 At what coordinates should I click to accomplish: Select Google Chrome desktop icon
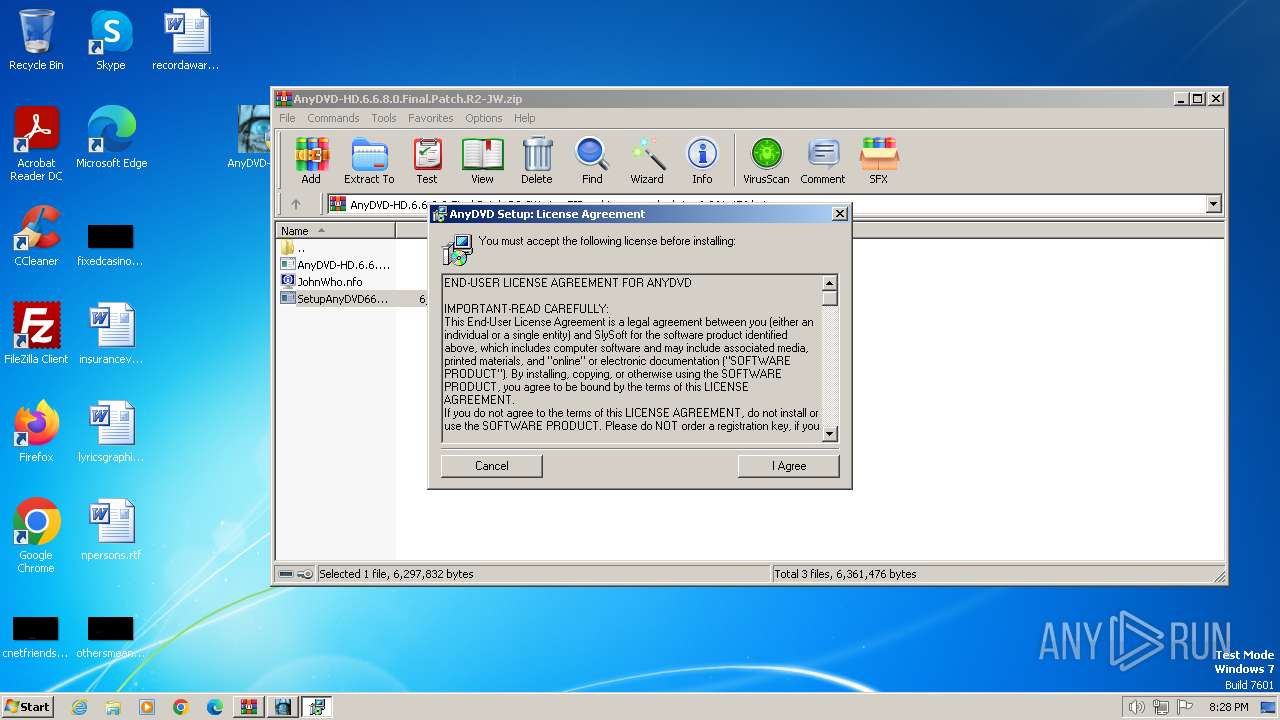(x=36, y=536)
